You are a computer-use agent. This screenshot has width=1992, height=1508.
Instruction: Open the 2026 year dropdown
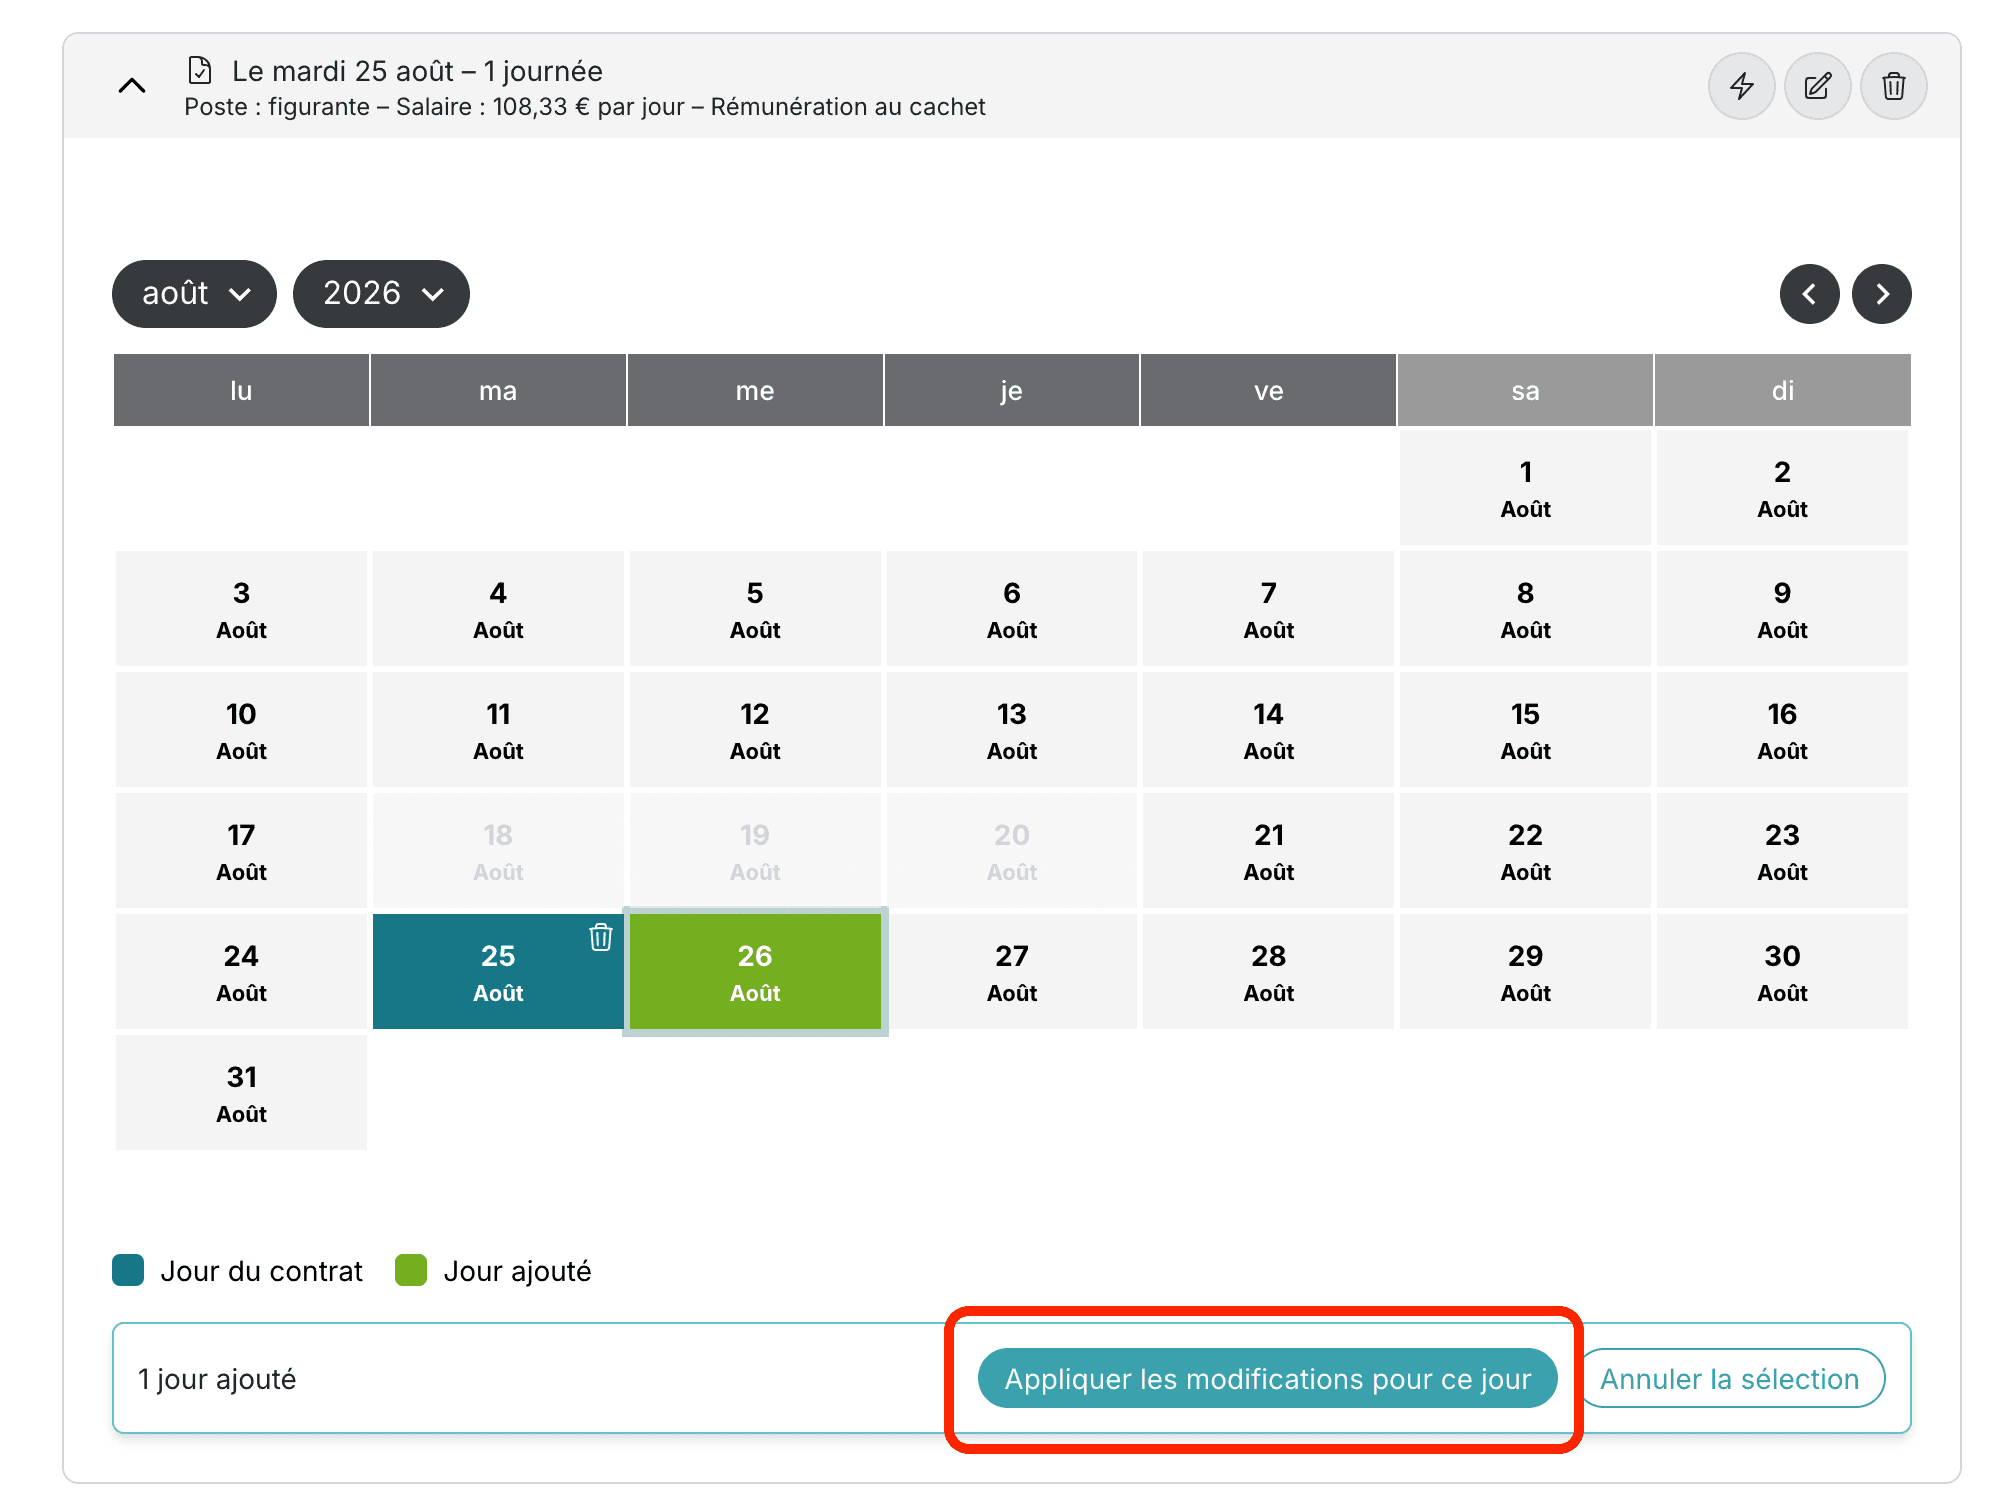[x=381, y=294]
